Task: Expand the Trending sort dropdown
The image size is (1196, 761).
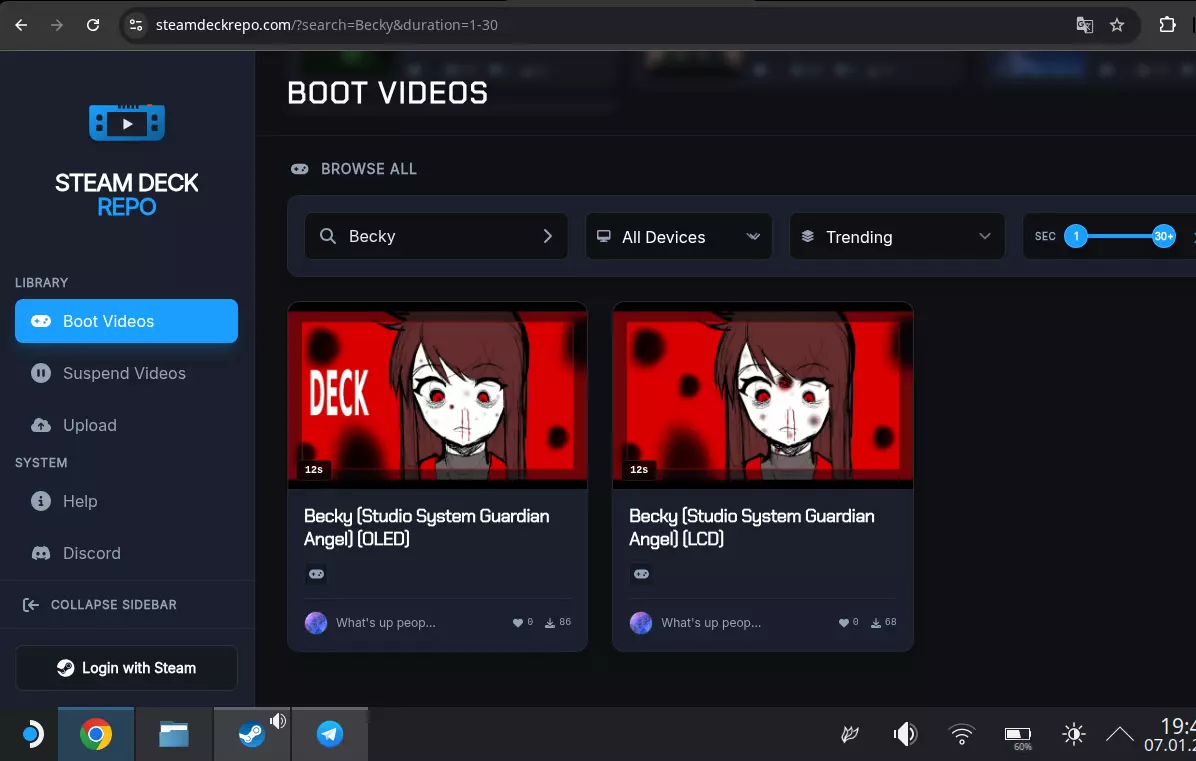Action: pos(897,237)
